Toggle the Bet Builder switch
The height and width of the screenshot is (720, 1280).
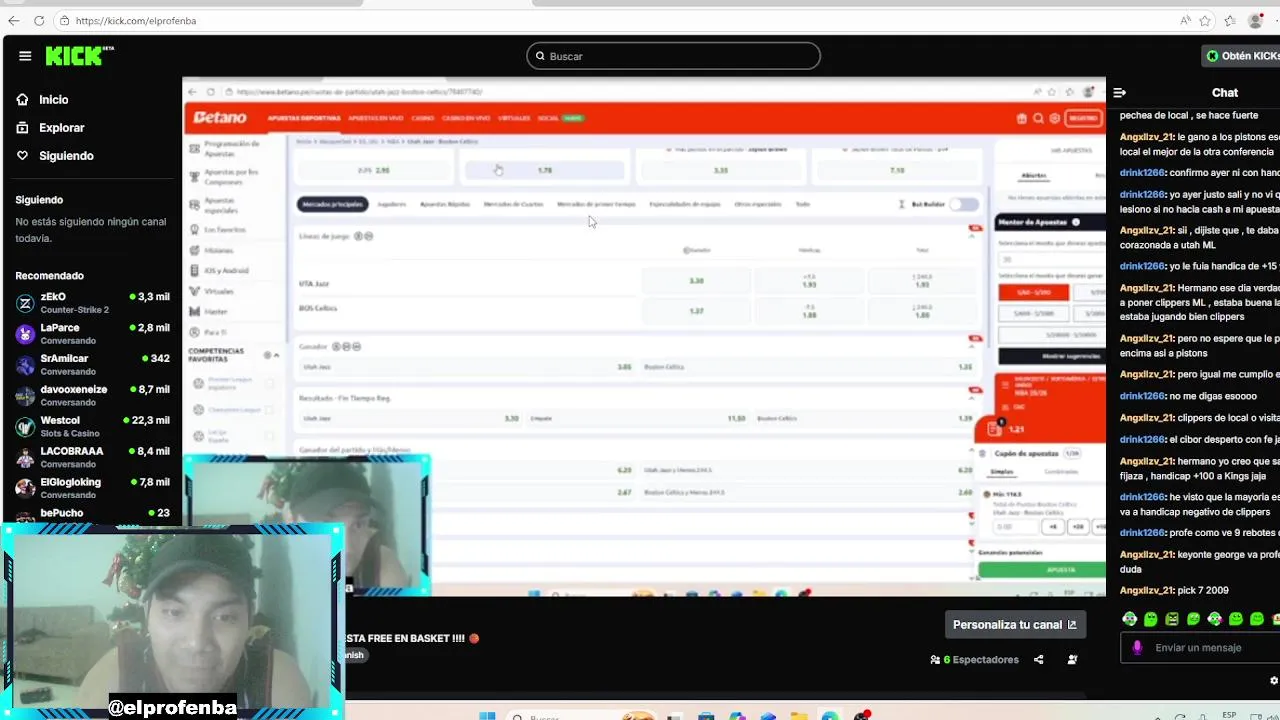point(964,204)
